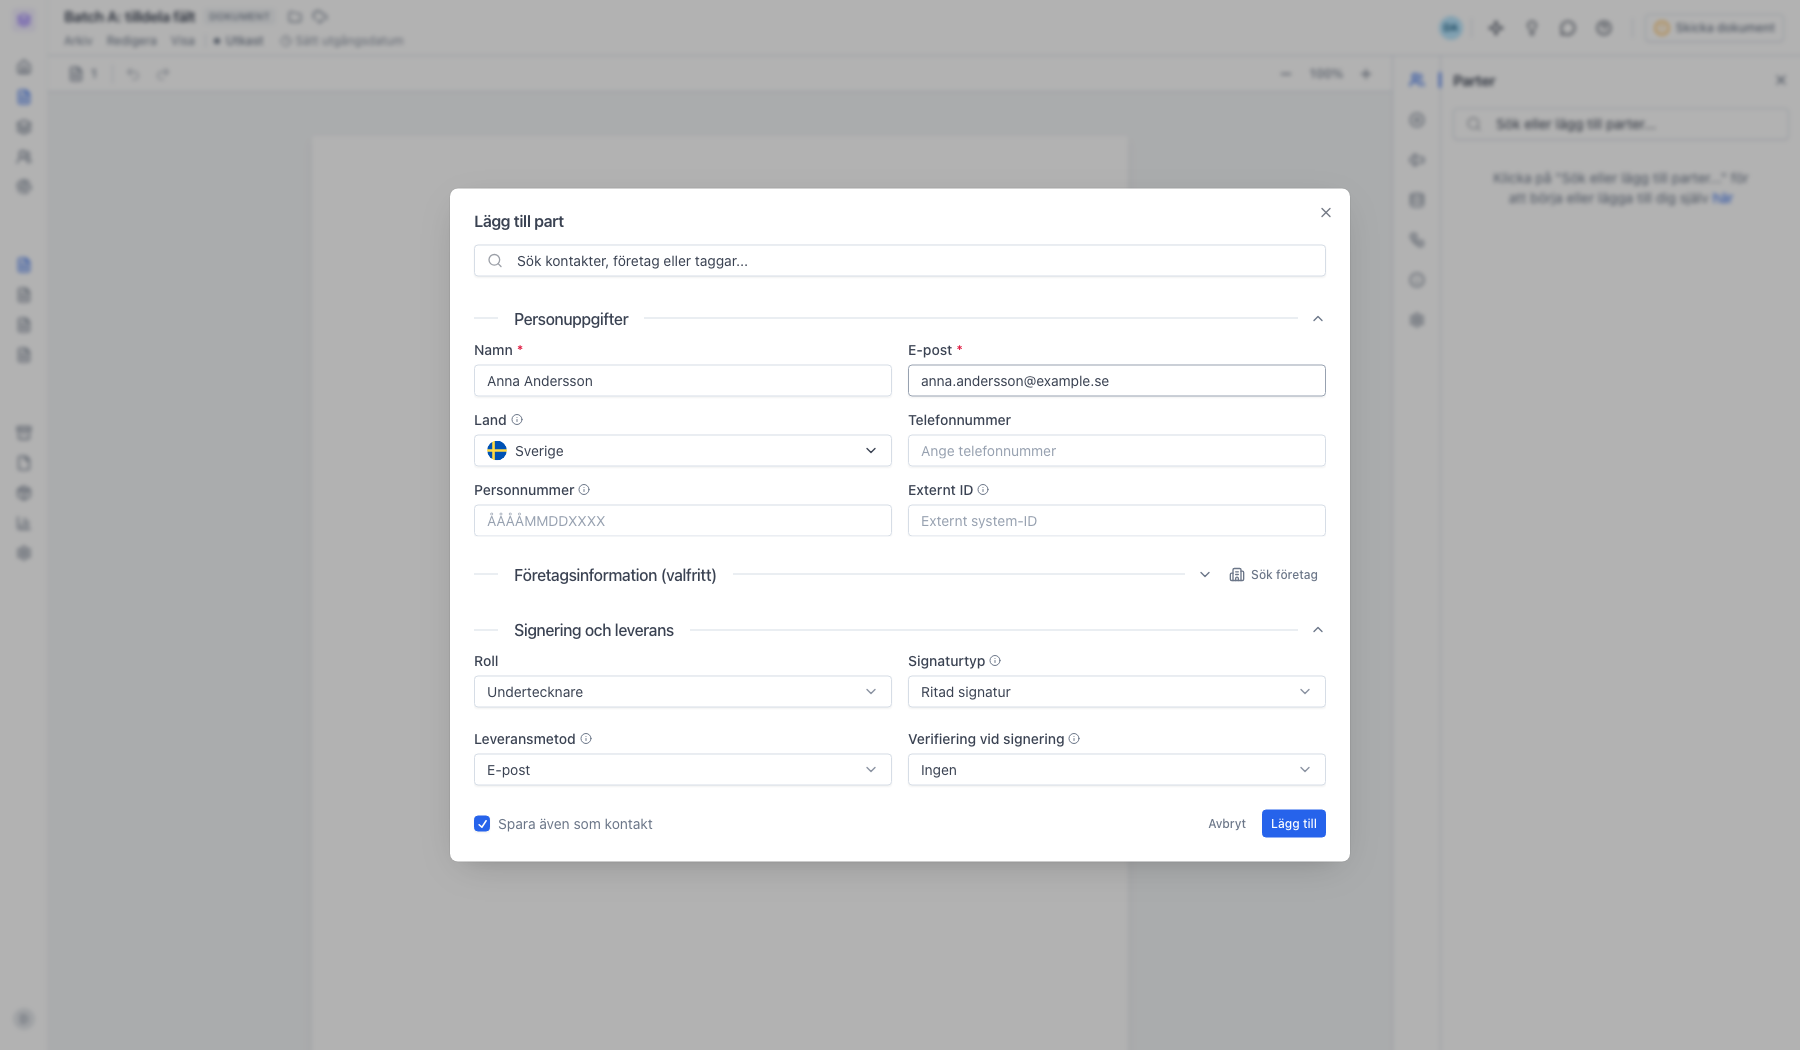
Task: Click the Telefonnummer input field
Action: coord(1117,451)
